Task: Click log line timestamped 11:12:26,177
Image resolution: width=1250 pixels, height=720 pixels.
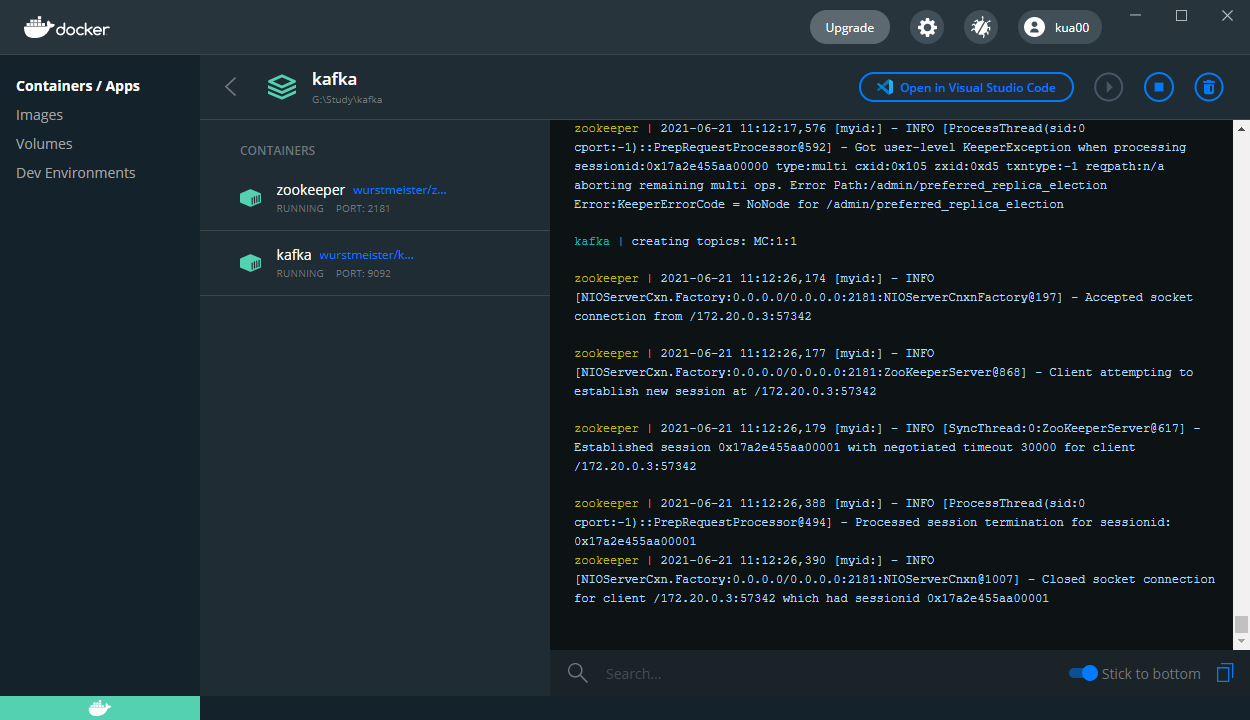Action: pyautogui.click(x=884, y=372)
